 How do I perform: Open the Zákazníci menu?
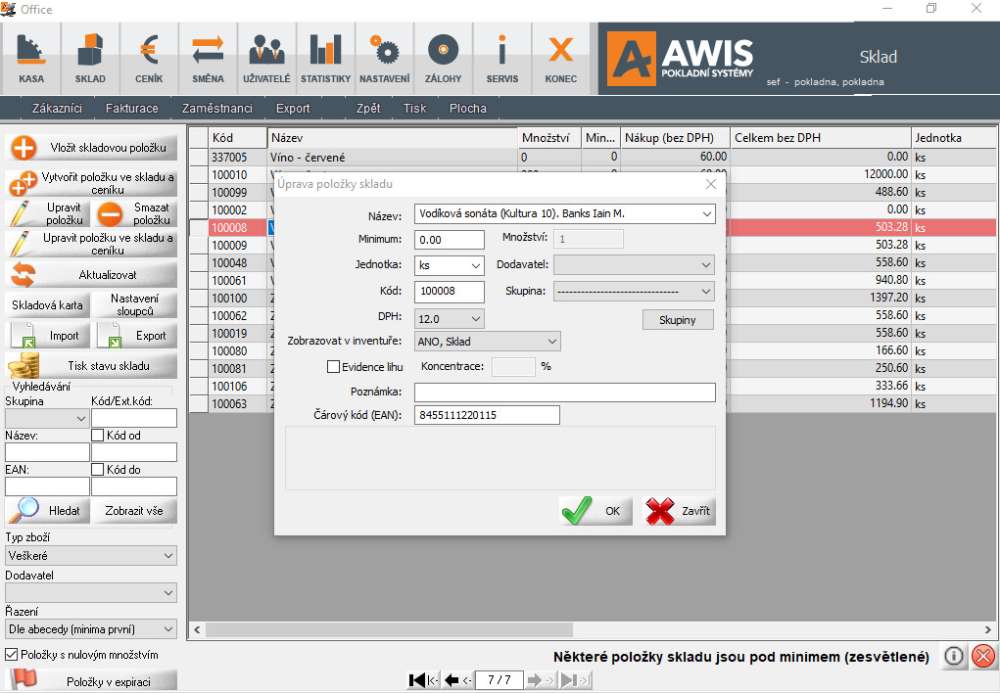(x=57, y=108)
